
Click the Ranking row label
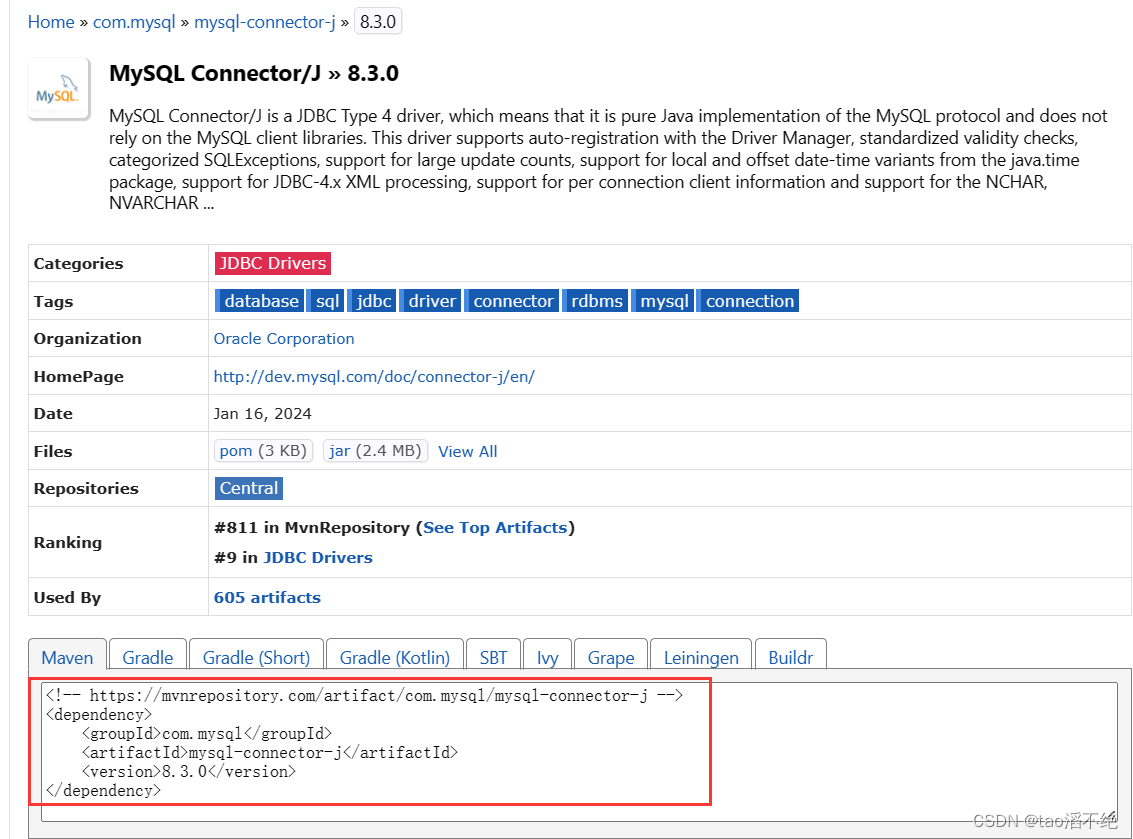[x=68, y=542]
